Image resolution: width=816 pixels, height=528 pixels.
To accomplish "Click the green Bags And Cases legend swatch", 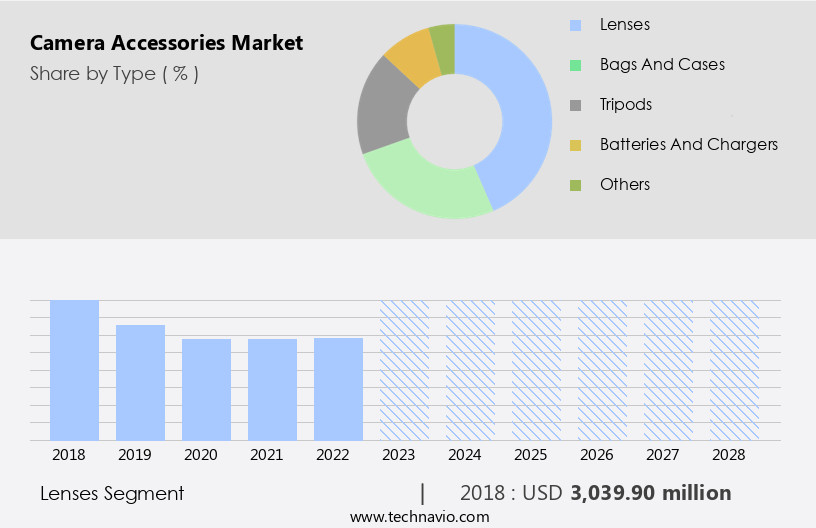I will pyautogui.click(x=575, y=65).
